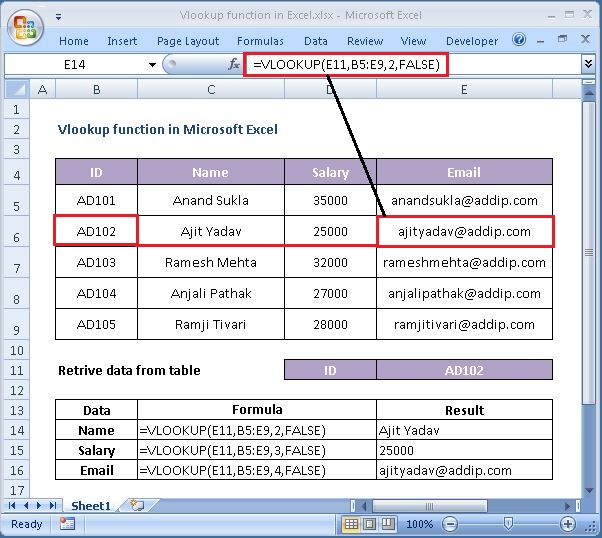Select column A header
Image resolution: width=602 pixels, height=538 pixels.
[43, 89]
